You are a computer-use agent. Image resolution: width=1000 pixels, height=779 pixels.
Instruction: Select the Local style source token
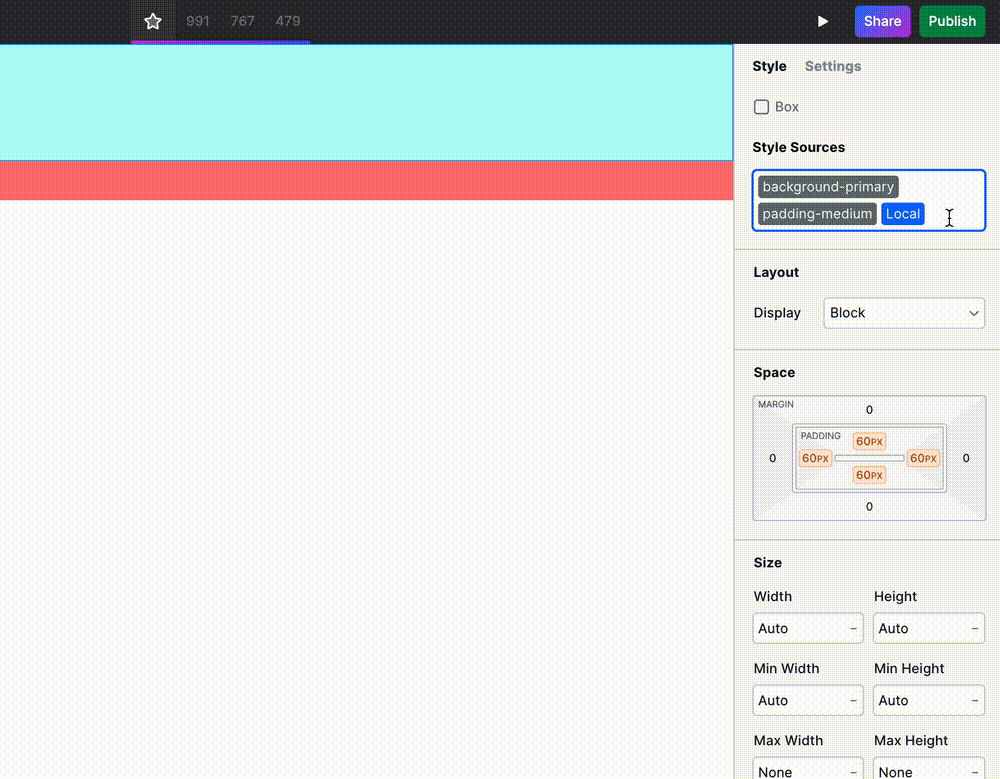902,213
